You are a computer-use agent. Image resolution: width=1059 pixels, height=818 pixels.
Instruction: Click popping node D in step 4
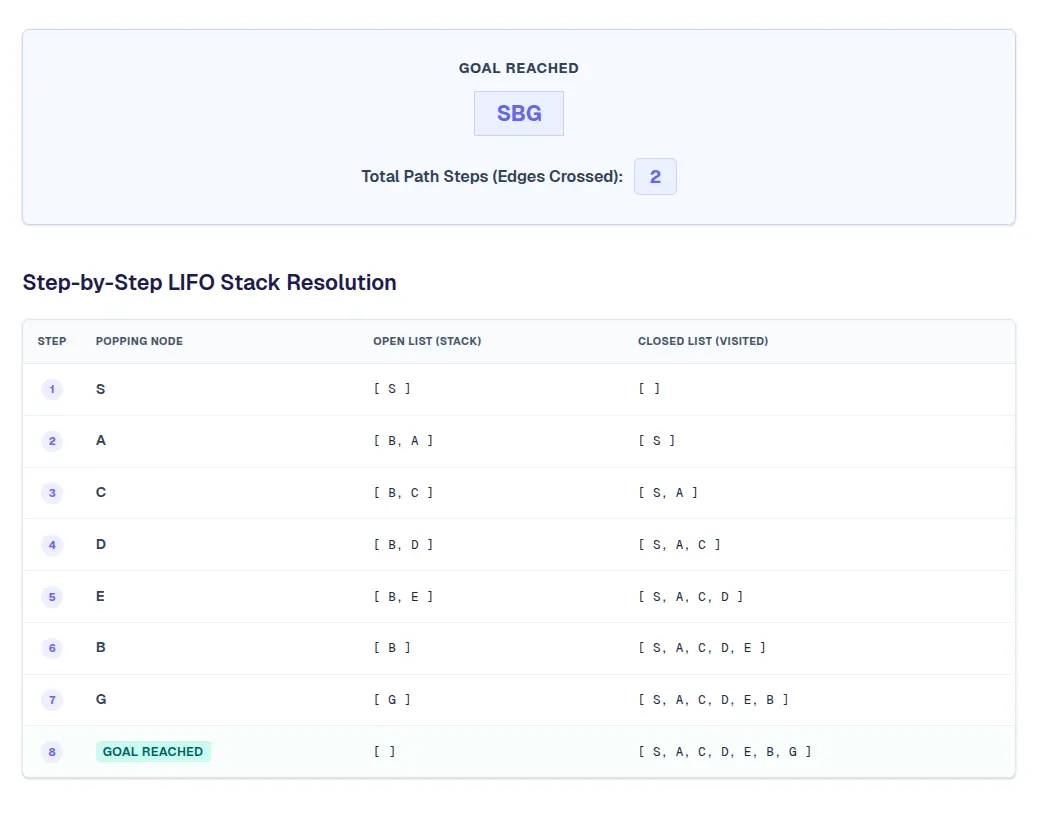pos(101,544)
